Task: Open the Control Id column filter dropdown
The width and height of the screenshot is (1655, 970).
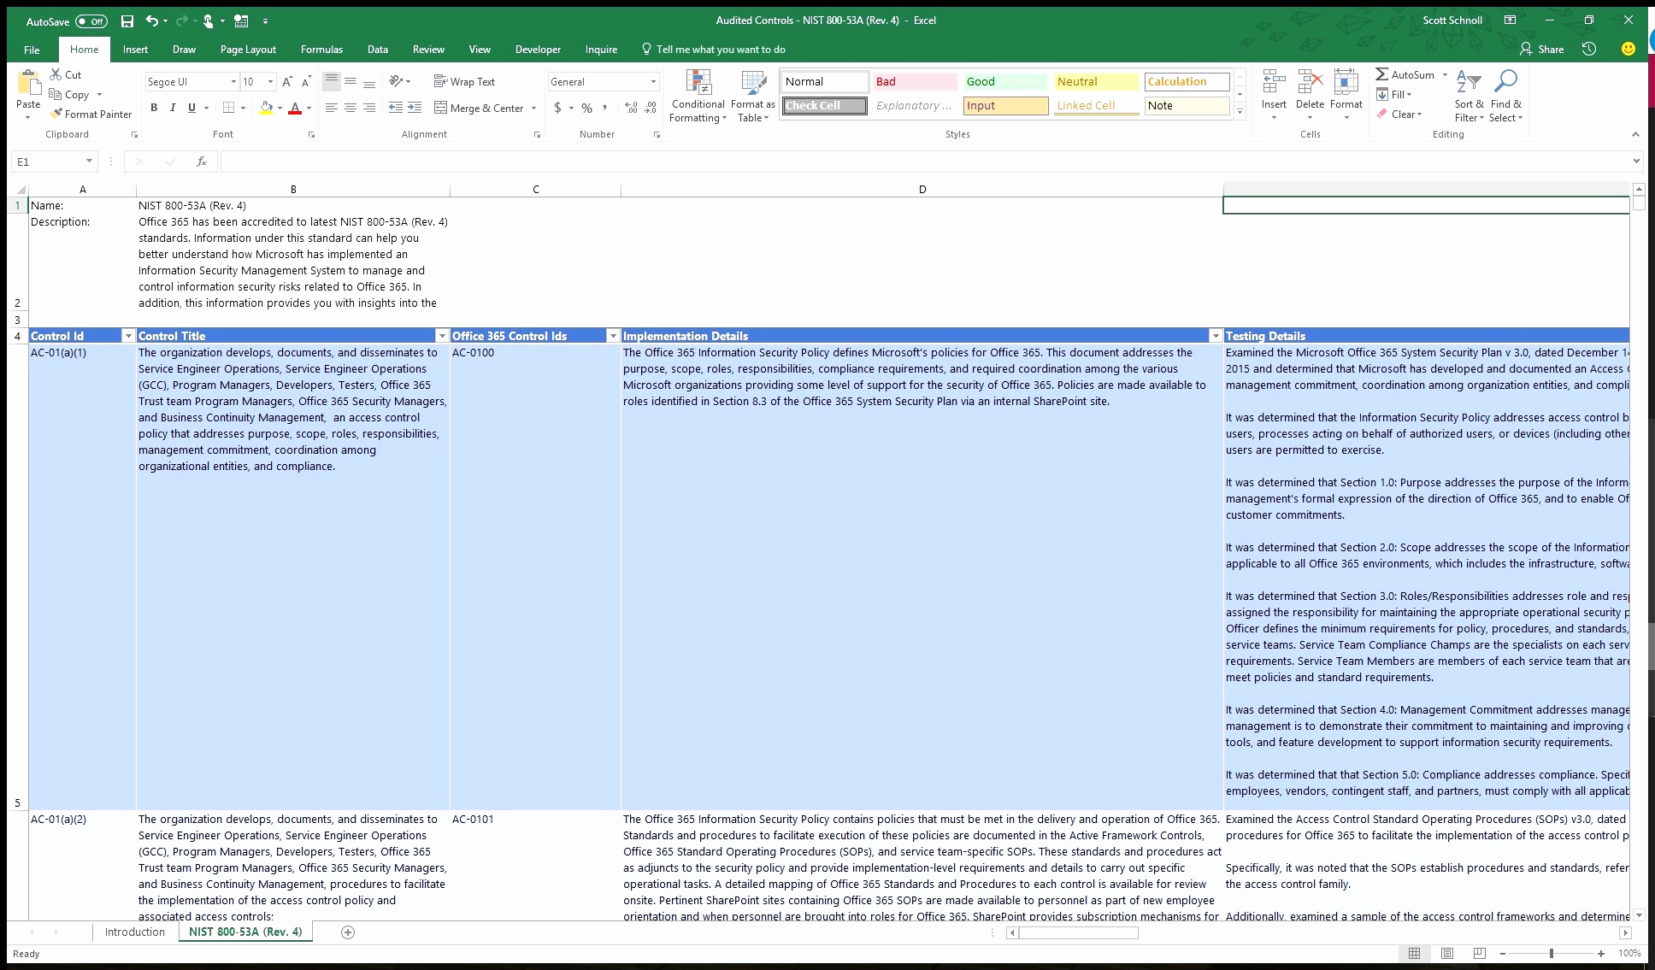Action: [x=127, y=335]
